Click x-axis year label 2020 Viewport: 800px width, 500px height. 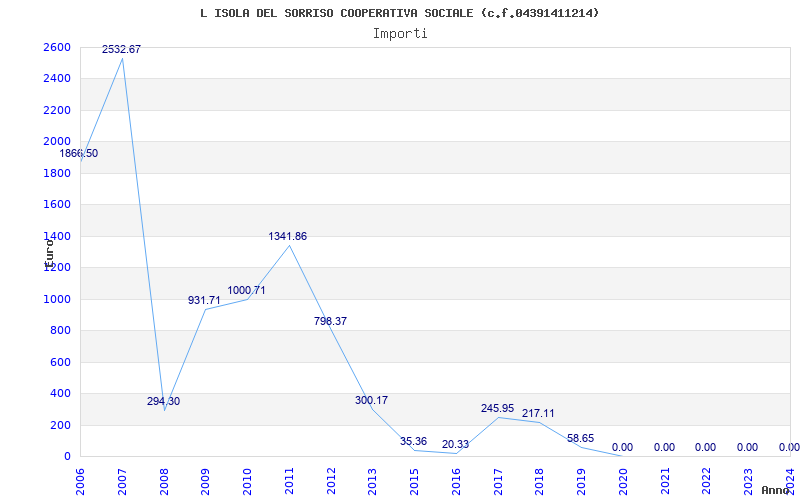click(x=623, y=481)
